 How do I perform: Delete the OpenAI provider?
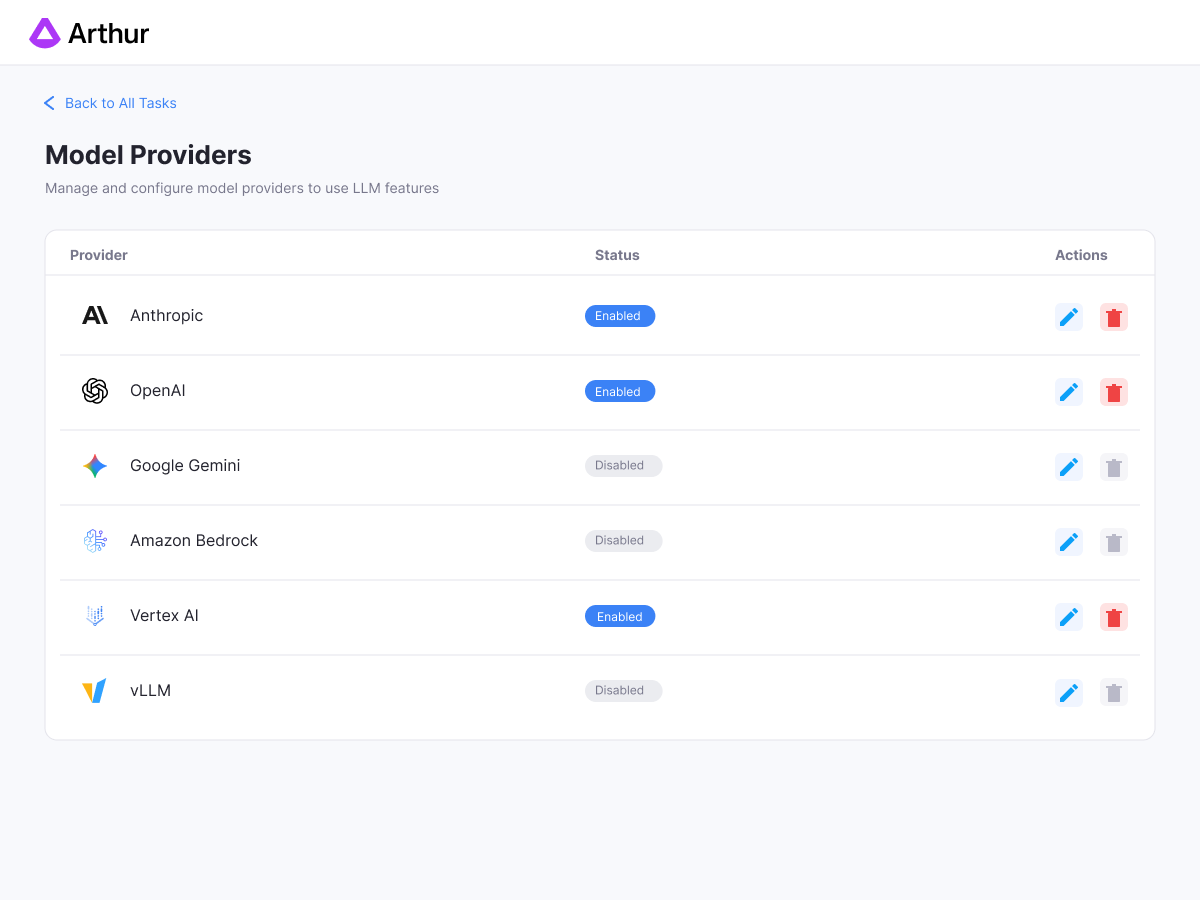[x=1113, y=391]
